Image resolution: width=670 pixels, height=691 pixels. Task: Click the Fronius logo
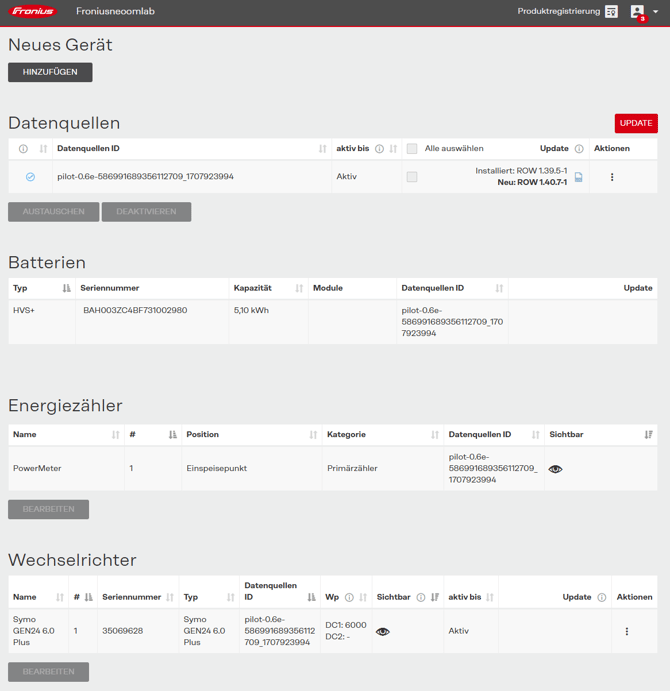[33, 12]
